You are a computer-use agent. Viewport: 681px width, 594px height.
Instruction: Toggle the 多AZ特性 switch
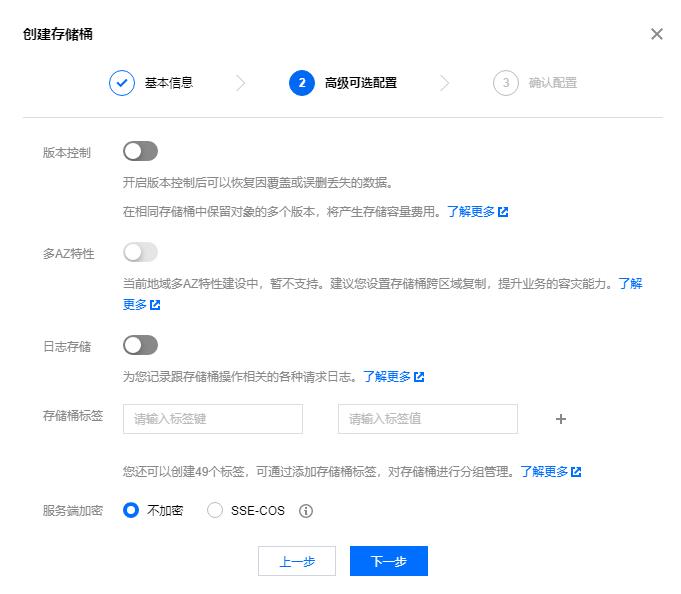click(140, 252)
